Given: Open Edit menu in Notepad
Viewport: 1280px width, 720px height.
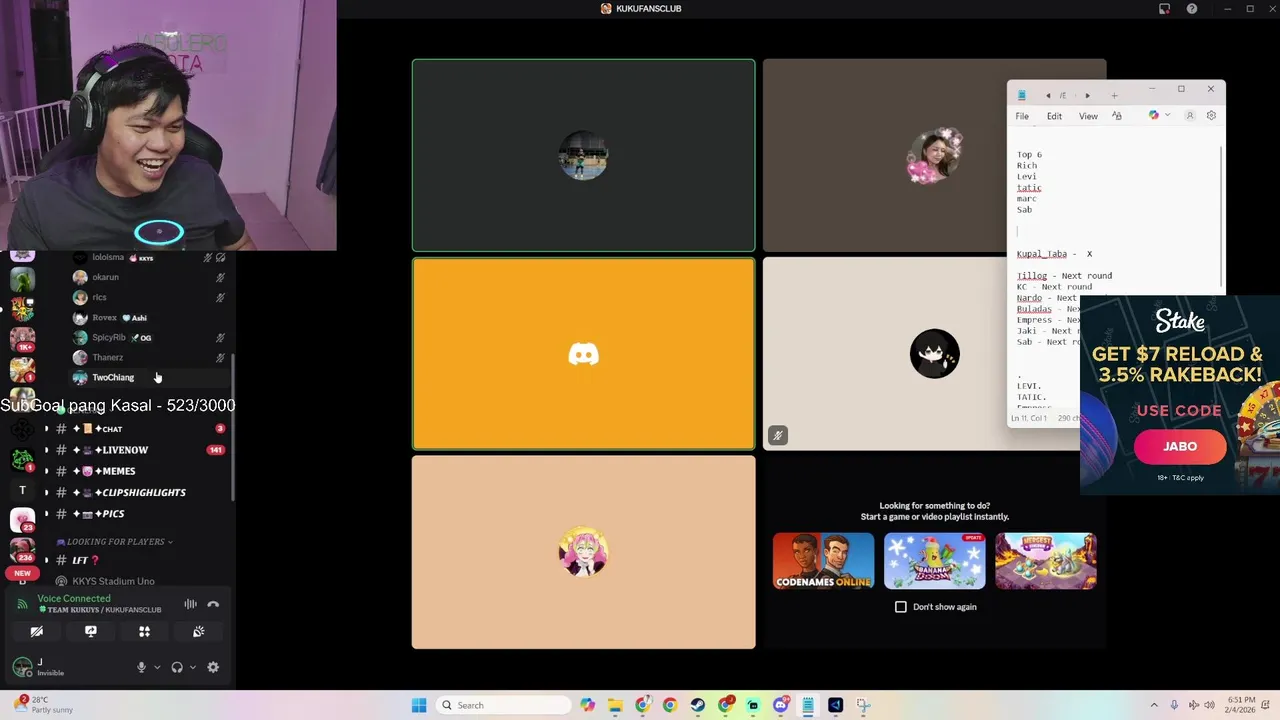Looking at the screenshot, I should (1054, 116).
